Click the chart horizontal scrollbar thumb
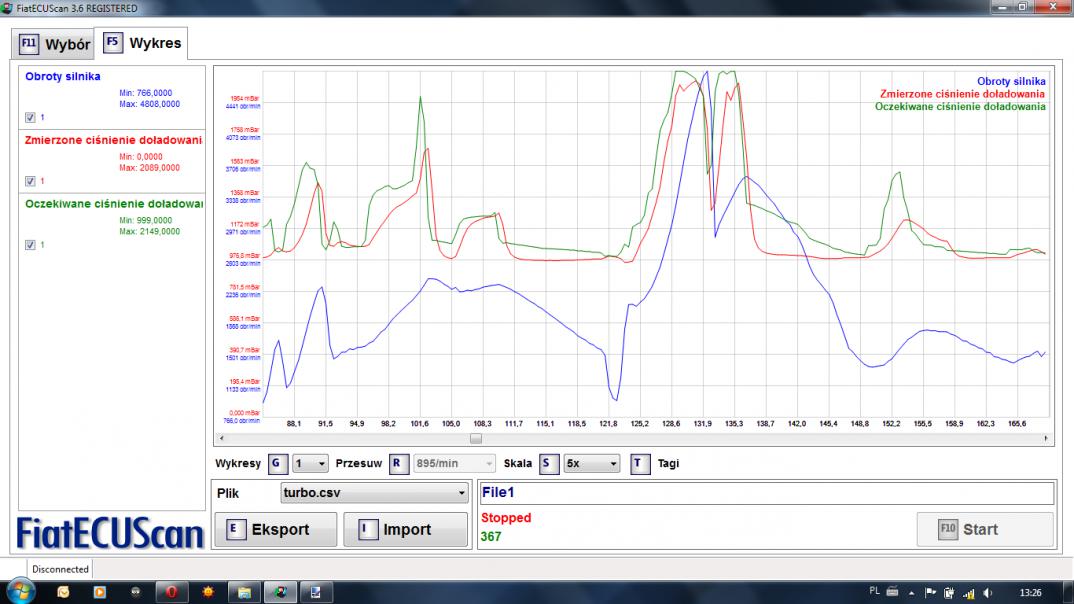The height and width of the screenshot is (604, 1074). (476, 438)
